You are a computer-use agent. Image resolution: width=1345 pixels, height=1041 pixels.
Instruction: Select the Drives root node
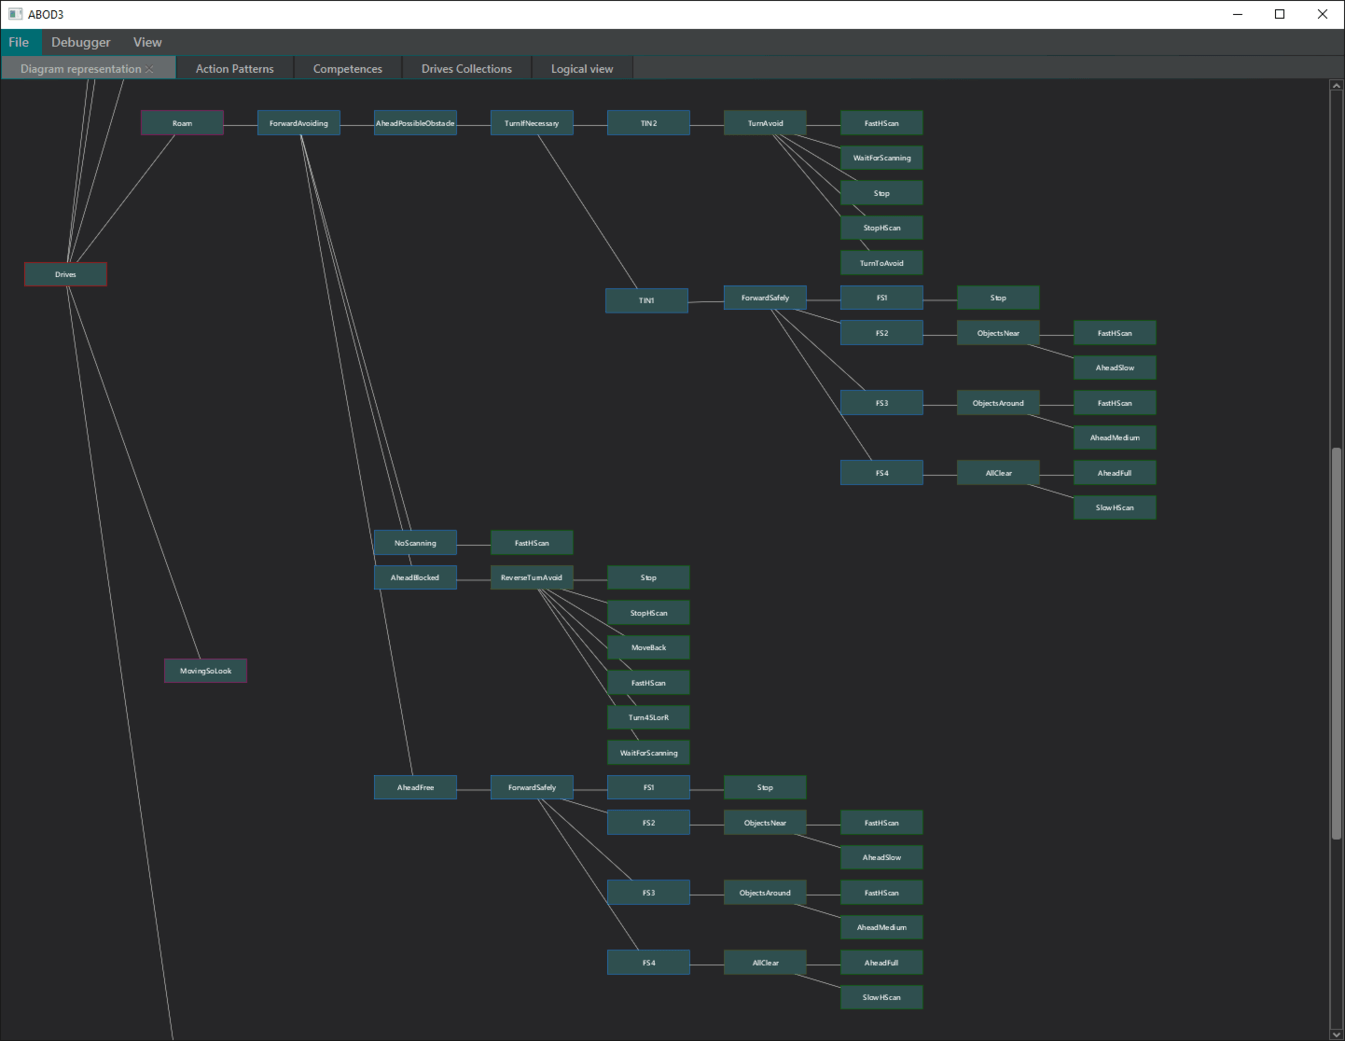click(66, 274)
